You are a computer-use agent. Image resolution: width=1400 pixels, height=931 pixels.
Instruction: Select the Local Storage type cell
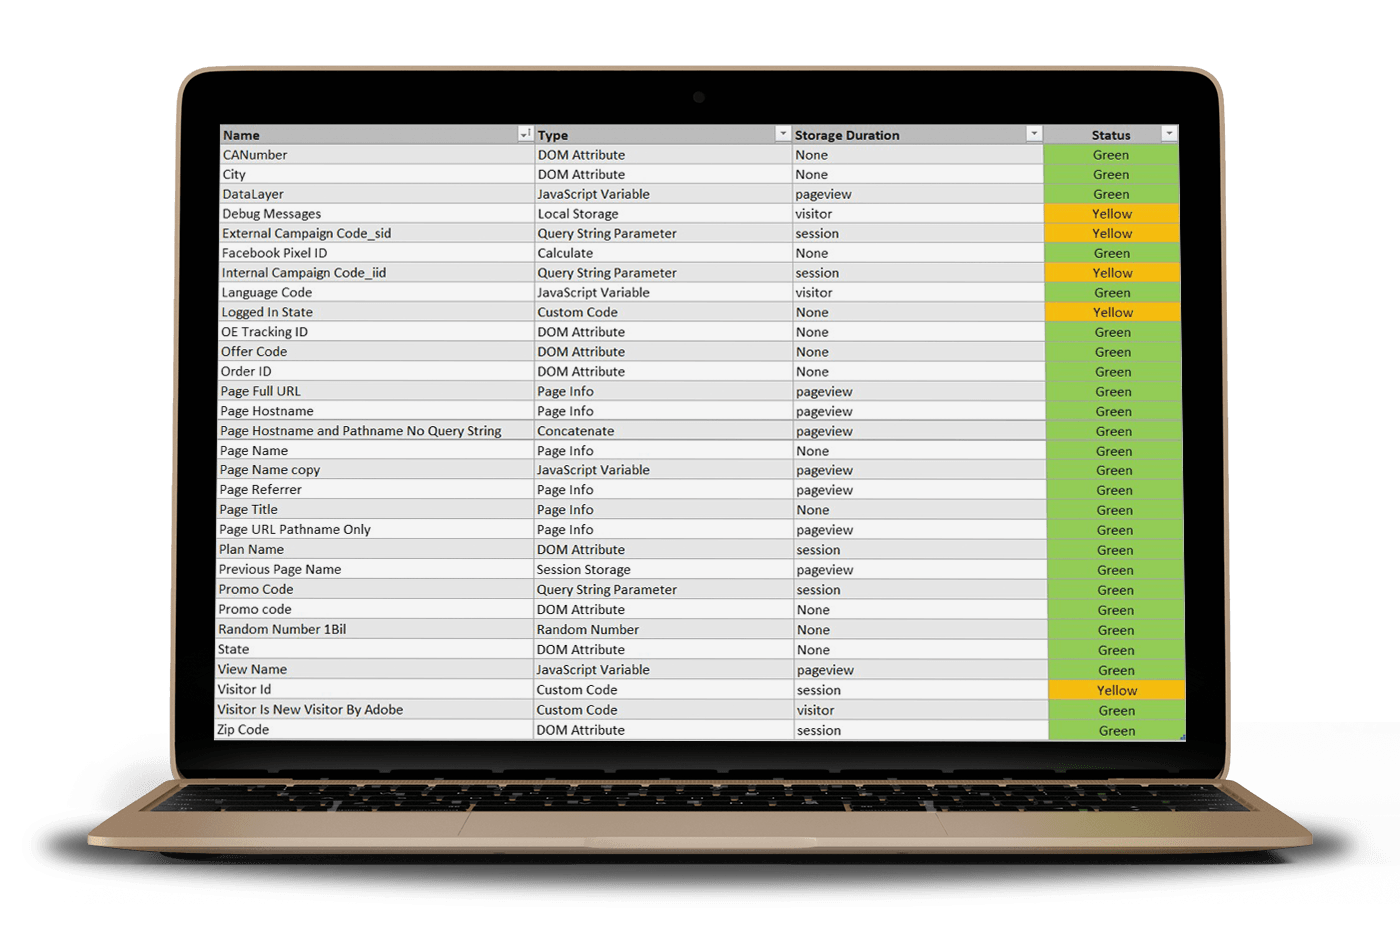pos(578,214)
